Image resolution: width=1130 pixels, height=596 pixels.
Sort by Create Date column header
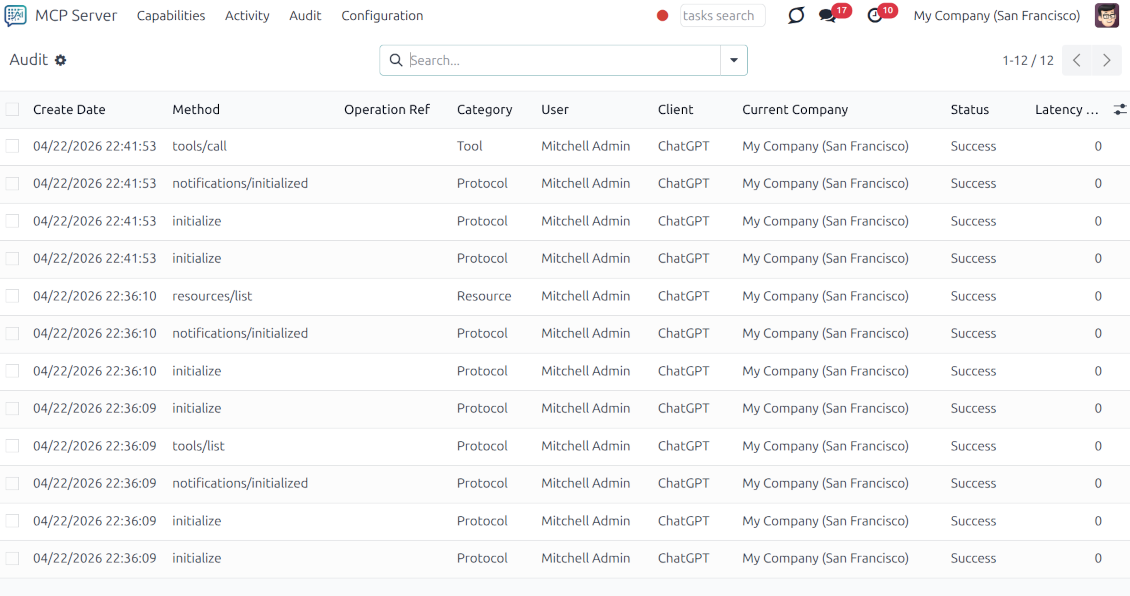pos(69,110)
